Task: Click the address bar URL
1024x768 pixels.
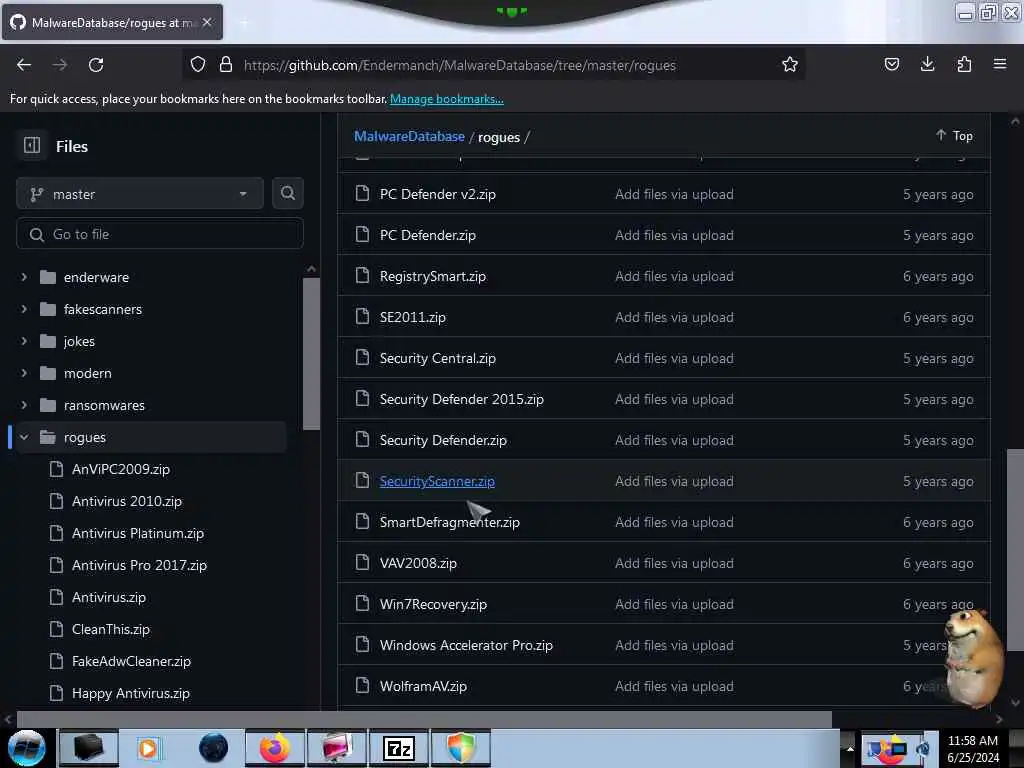Action: (x=459, y=65)
